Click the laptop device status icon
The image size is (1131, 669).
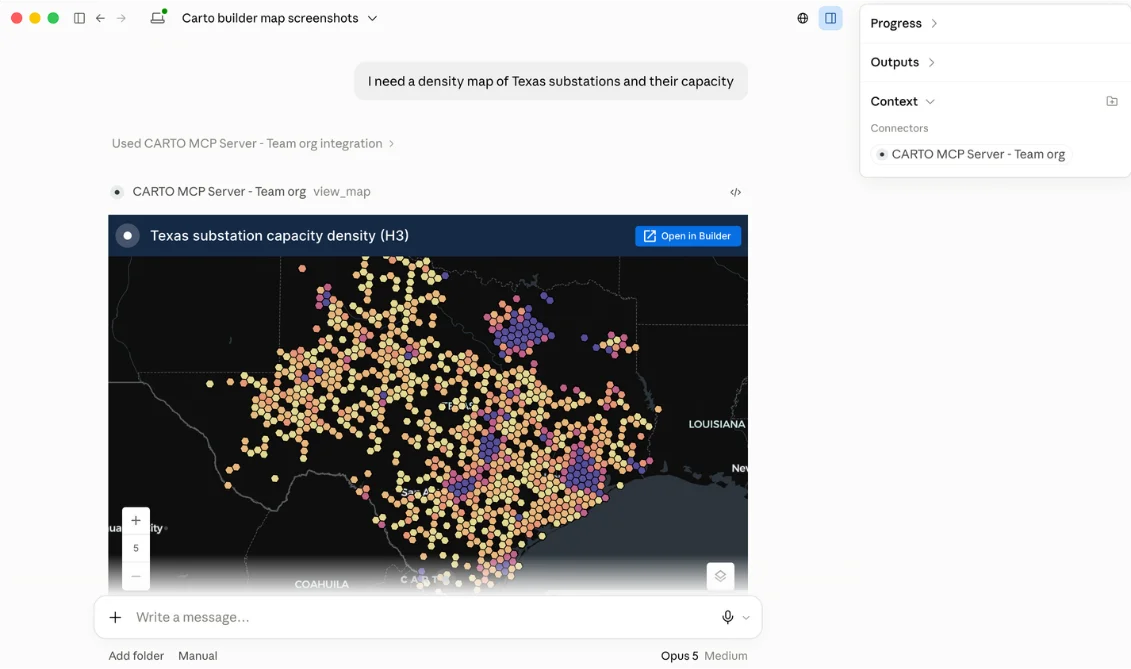point(158,17)
